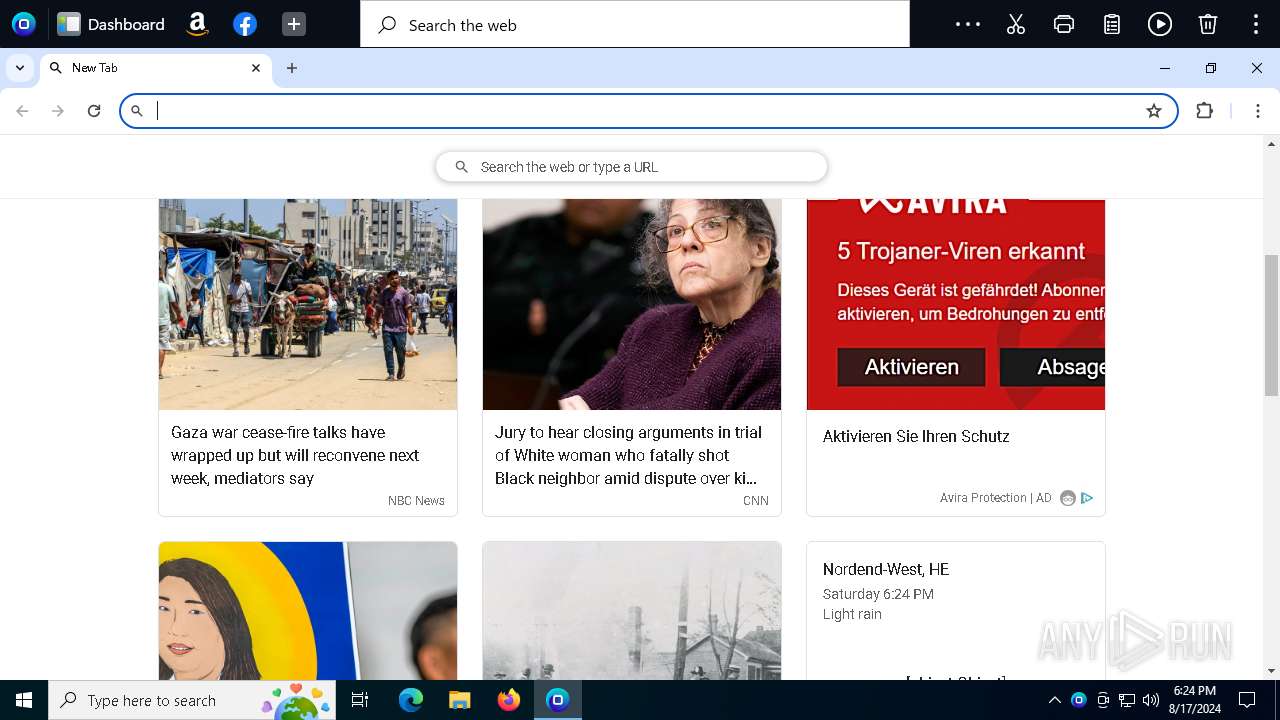Show hidden system tray icons
Viewport: 1280px width, 720px height.
pos(1054,700)
